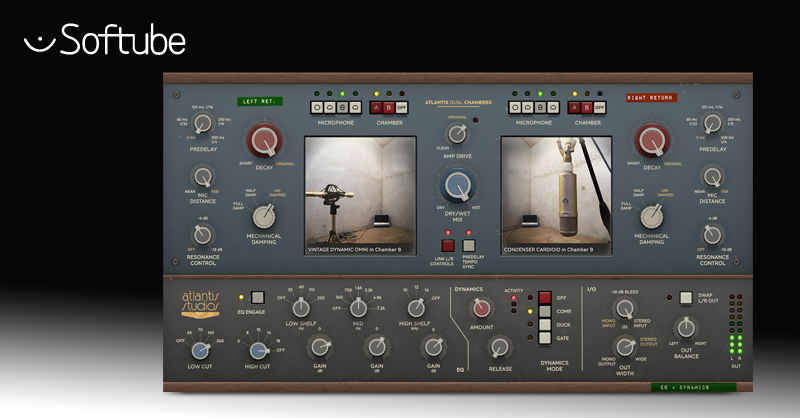This screenshot has height=418, width=800.
Task: Click the left Mechanical Damping knob
Action: coord(264,217)
